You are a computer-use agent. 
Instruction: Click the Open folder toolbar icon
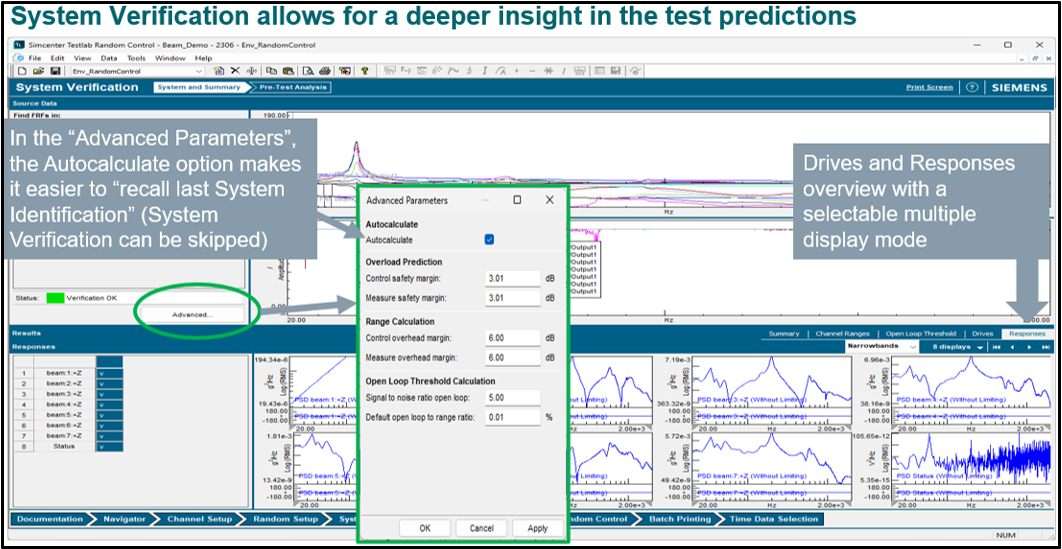[x=38, y=71]
